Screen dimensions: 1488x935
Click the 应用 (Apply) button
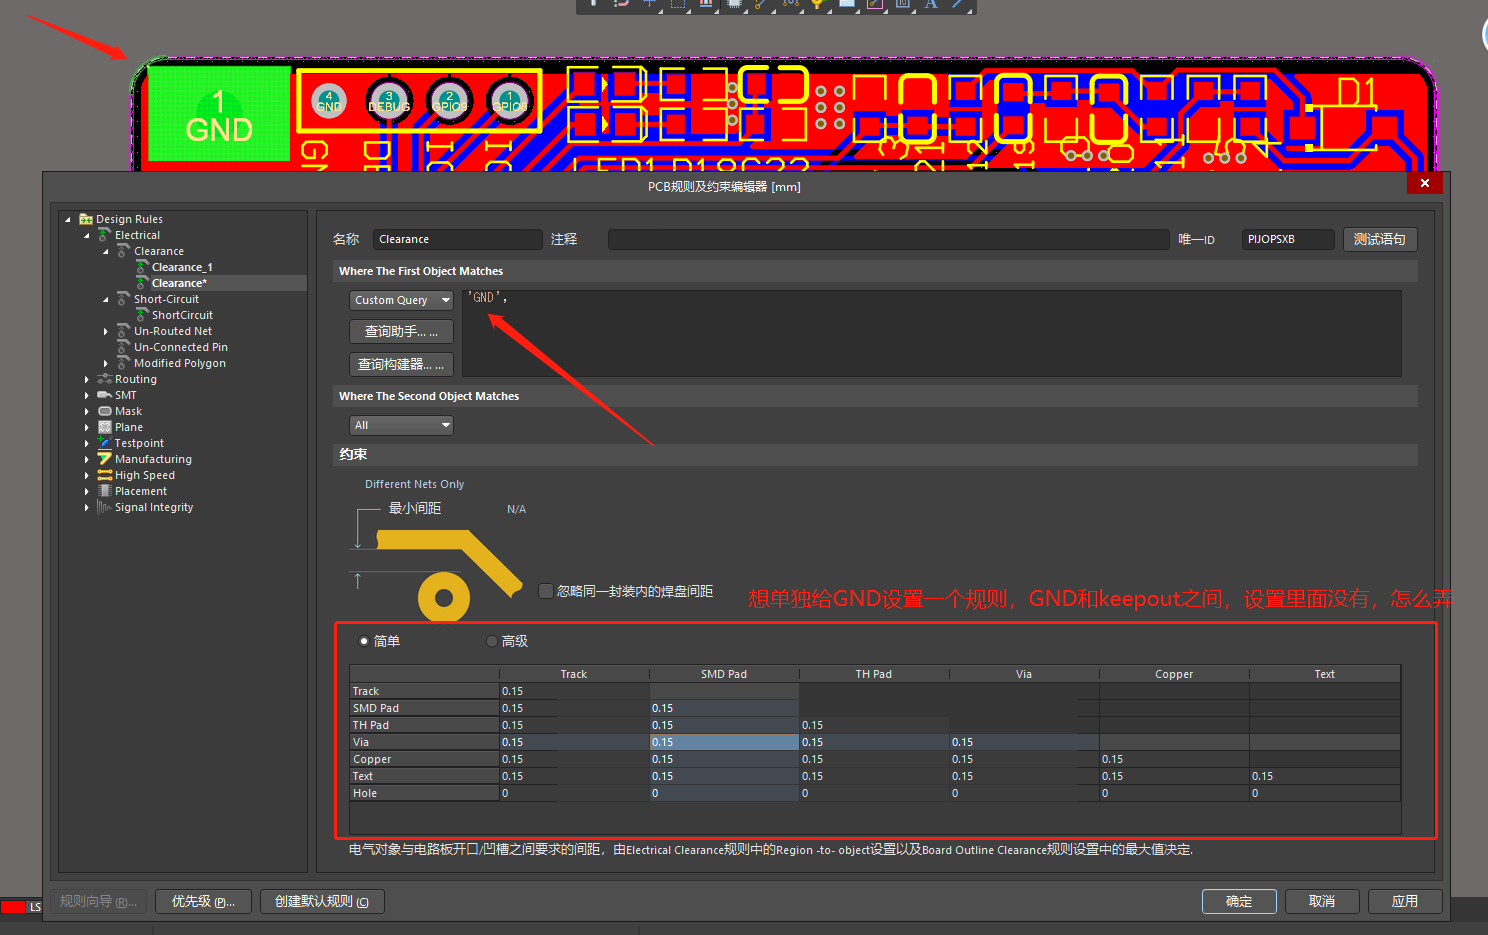[1405, 901]
